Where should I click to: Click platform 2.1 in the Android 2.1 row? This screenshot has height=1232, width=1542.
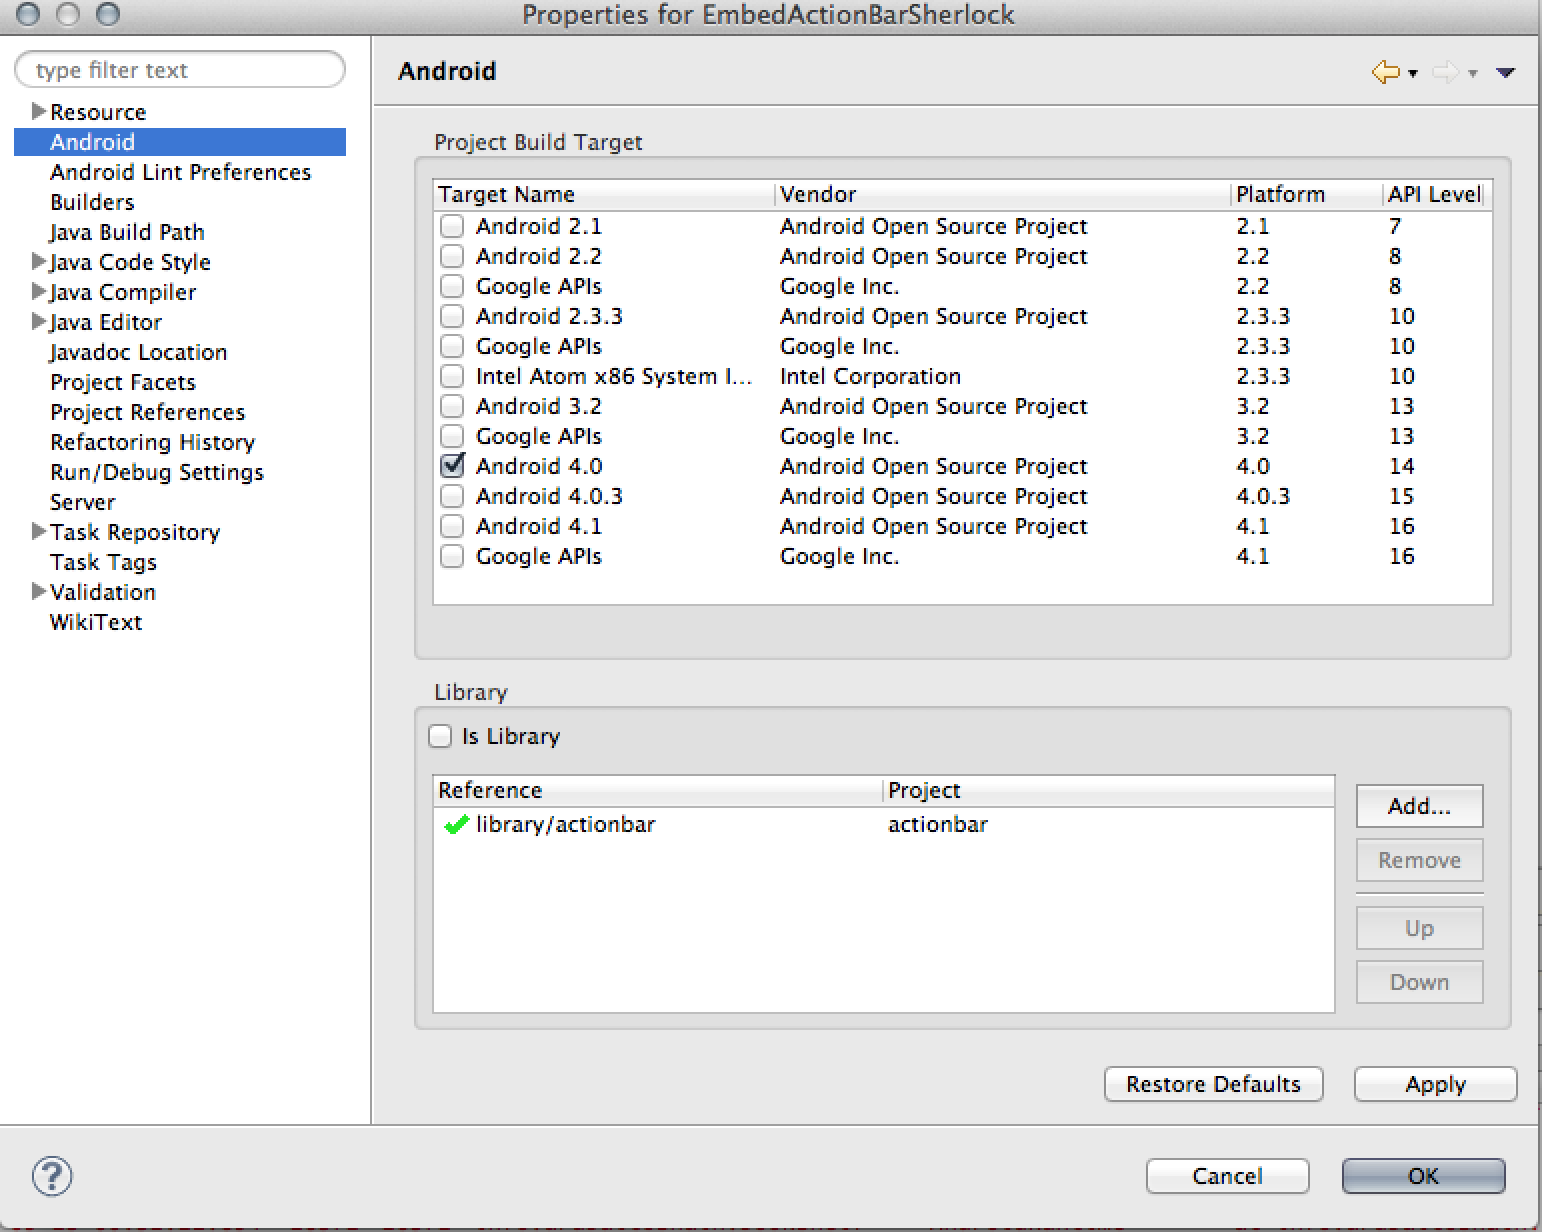click(x=1252, y=226)
